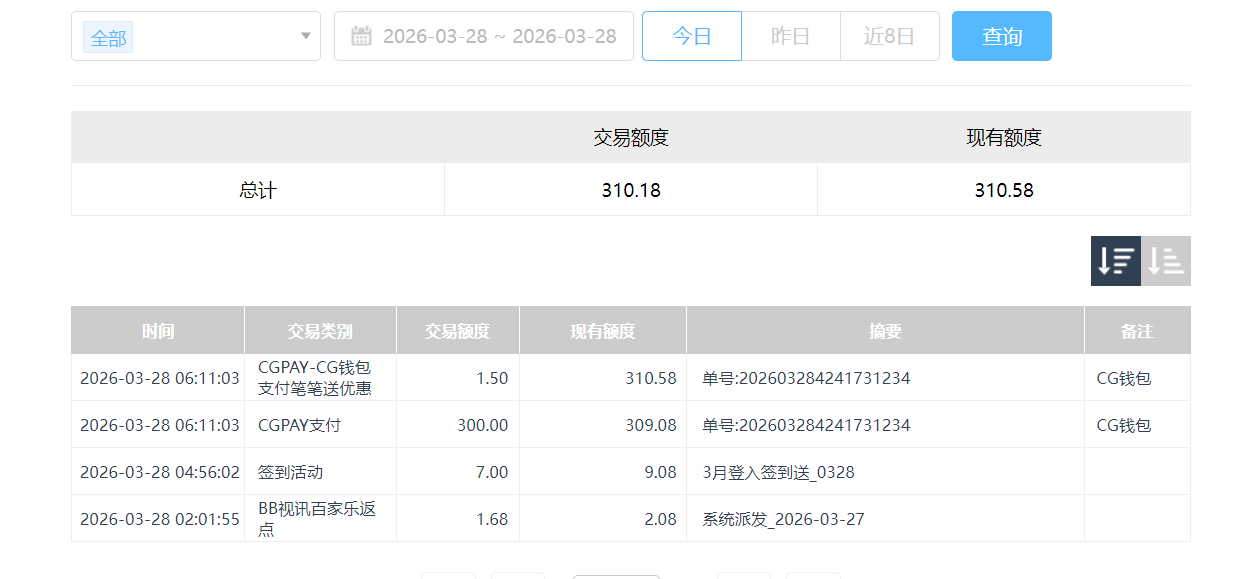
Task: Switch to the 昨日 tab
Action: [x=790, y=36]
